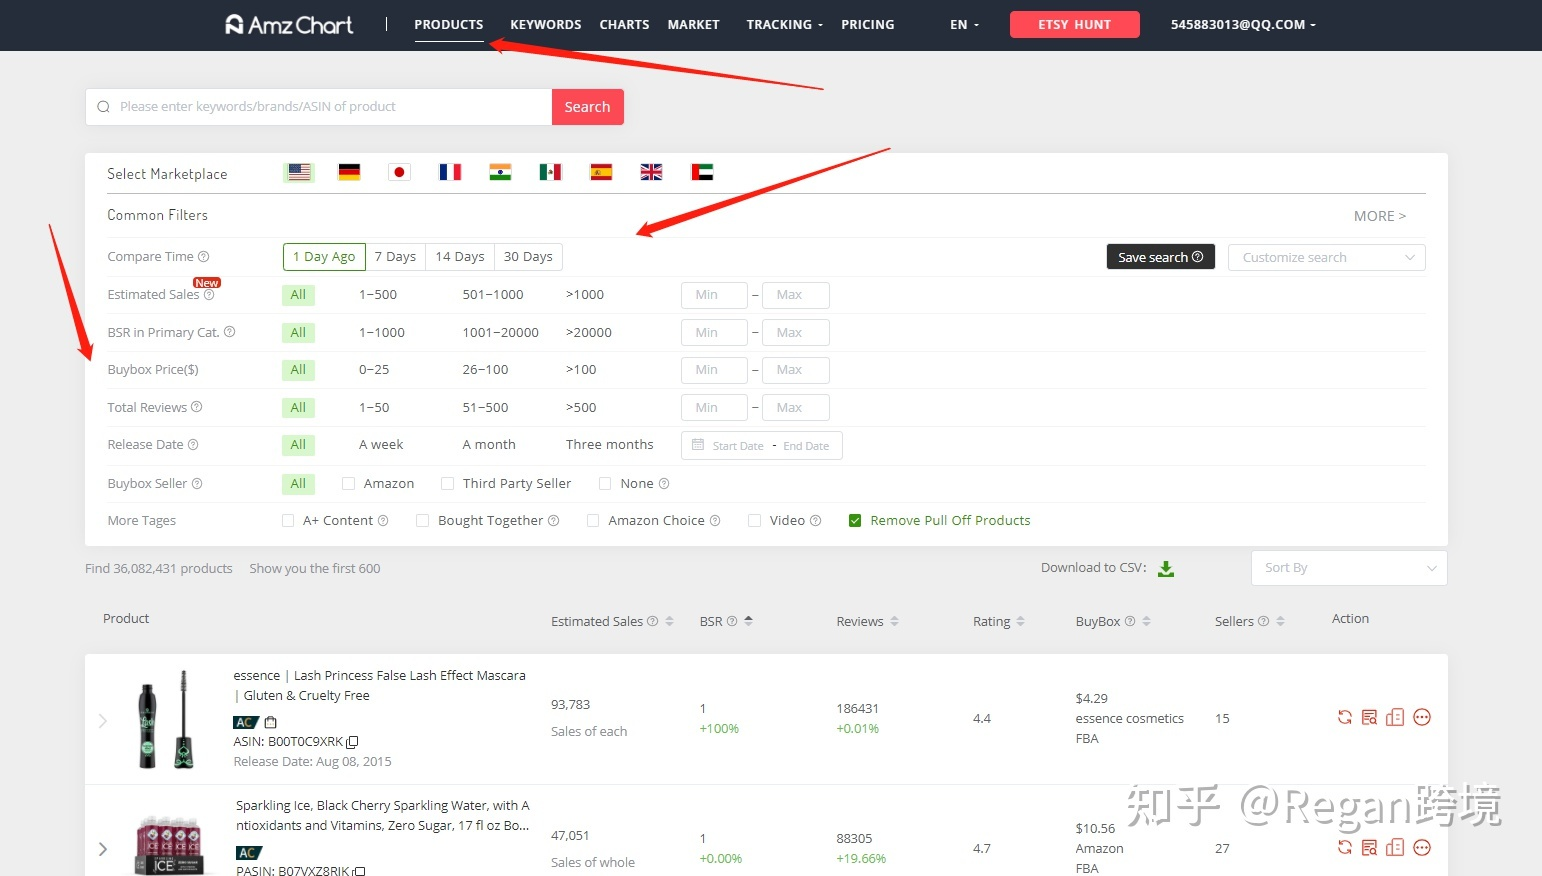Select the 30 Days compare tab
The height and width of the screenshot is (876, 1542).
[x=528, y=256]
